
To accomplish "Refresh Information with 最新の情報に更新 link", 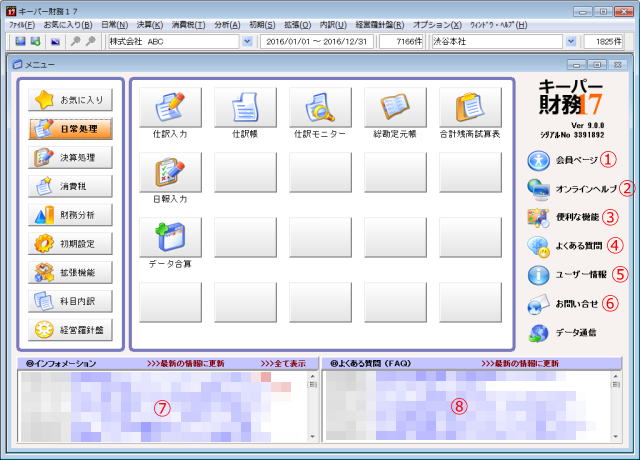I will pyautogui.click(x=186, y=364).
